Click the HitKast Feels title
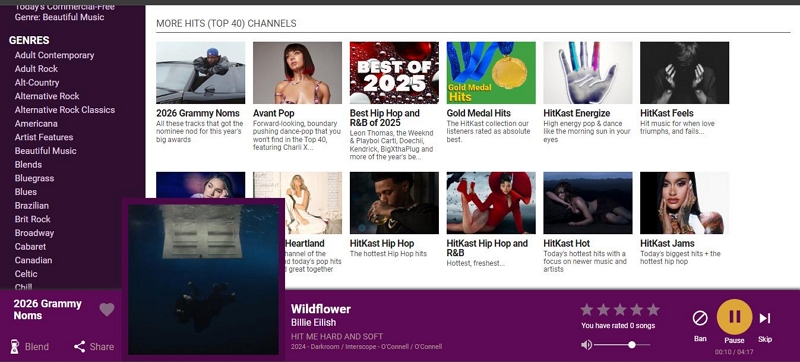Screen dimensions: 800x362 point(667,113)
